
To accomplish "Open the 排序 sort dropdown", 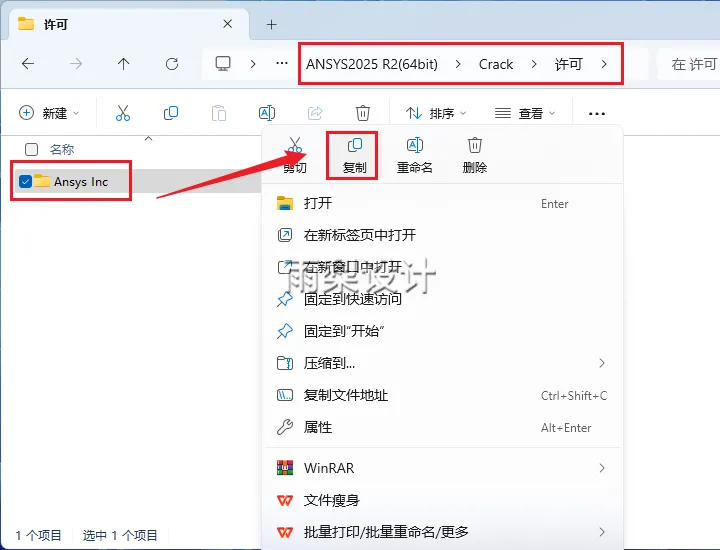I will 436,113.
